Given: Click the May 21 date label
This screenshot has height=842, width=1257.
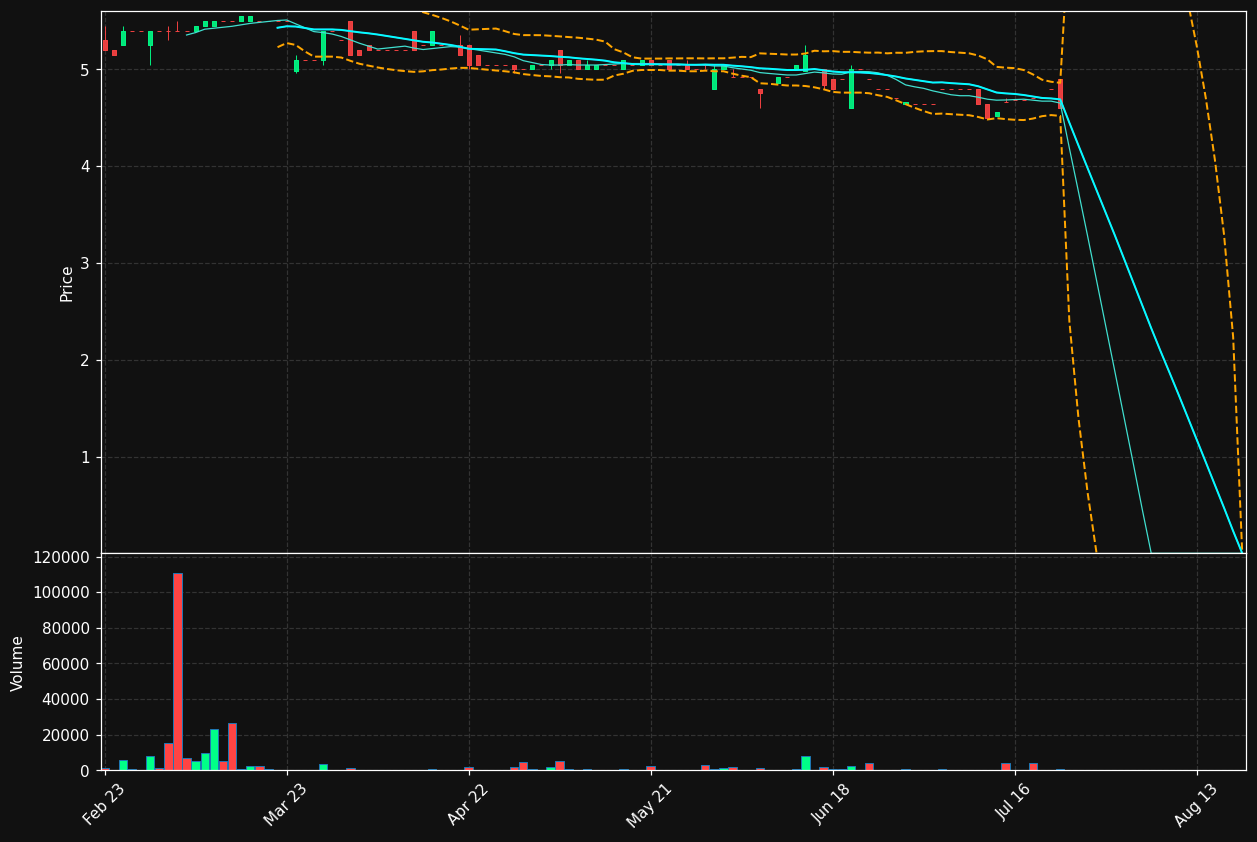Looking at the screenshot, I should click(x=650, y=804).
